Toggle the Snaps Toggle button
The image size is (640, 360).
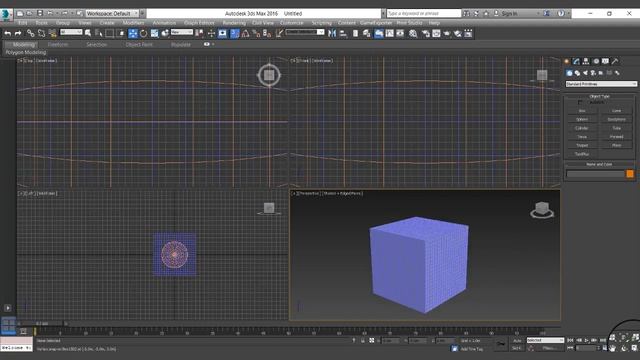tap(235, 33)
